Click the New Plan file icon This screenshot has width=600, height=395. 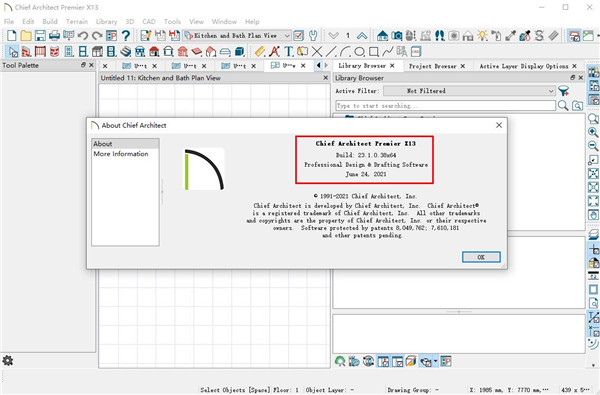coord(12,36)
